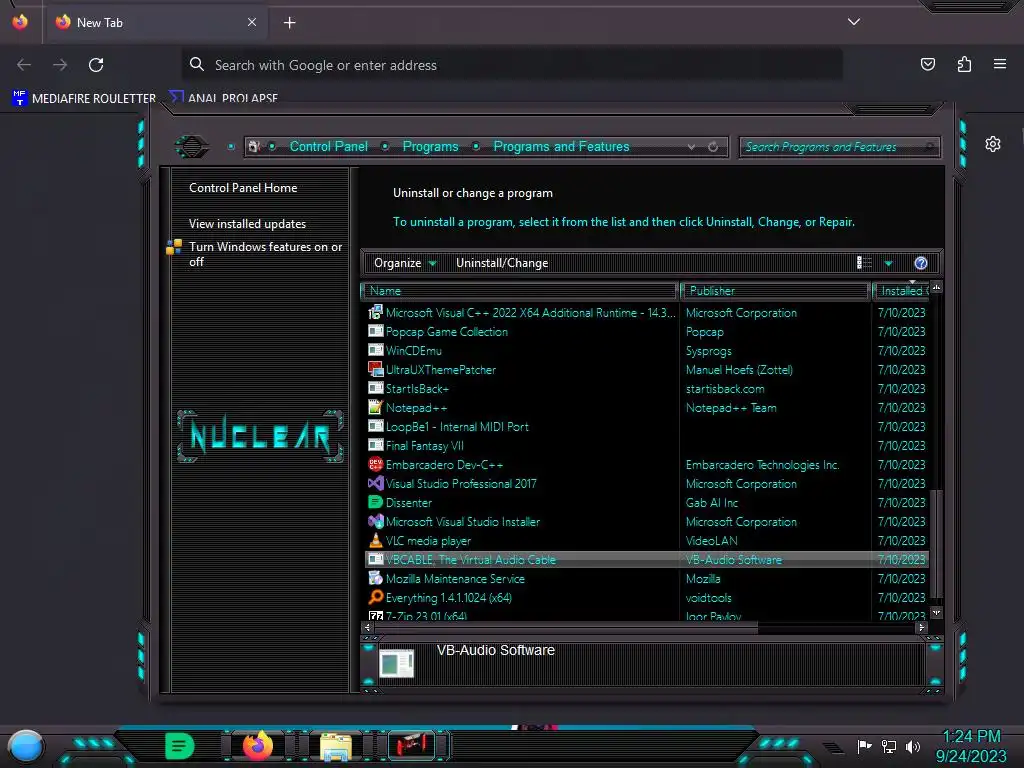The width and height of the screenshot is (1024, 768).
Task: Change the view with the view icon
Action: point(864,263)
